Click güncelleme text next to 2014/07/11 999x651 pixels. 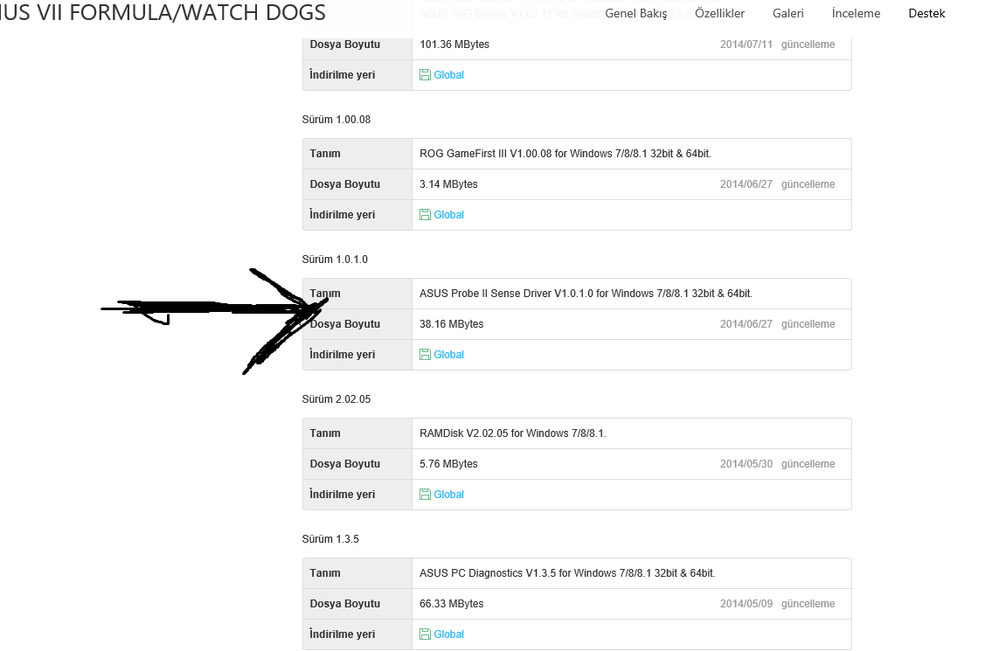point(808,44)
